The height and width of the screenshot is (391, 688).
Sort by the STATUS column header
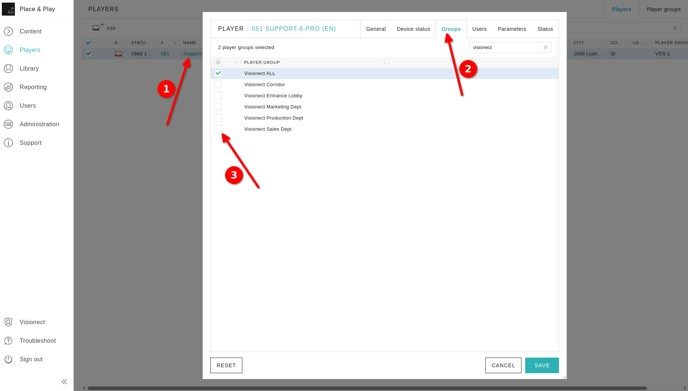pos(139,43)
